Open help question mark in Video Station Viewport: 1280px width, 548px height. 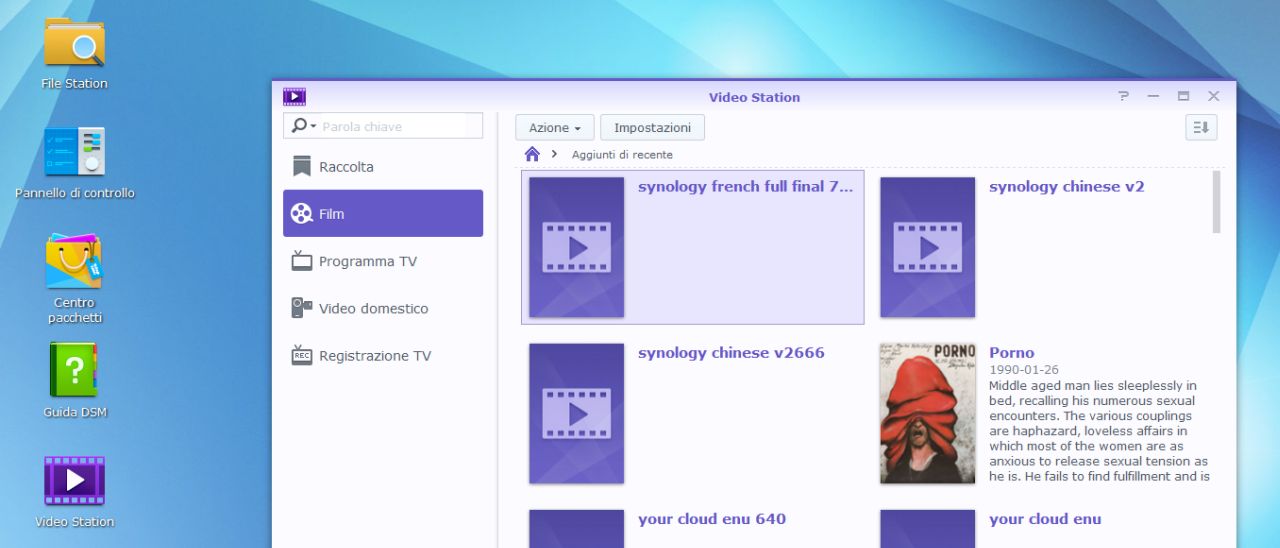click(x=1124, y=96)
